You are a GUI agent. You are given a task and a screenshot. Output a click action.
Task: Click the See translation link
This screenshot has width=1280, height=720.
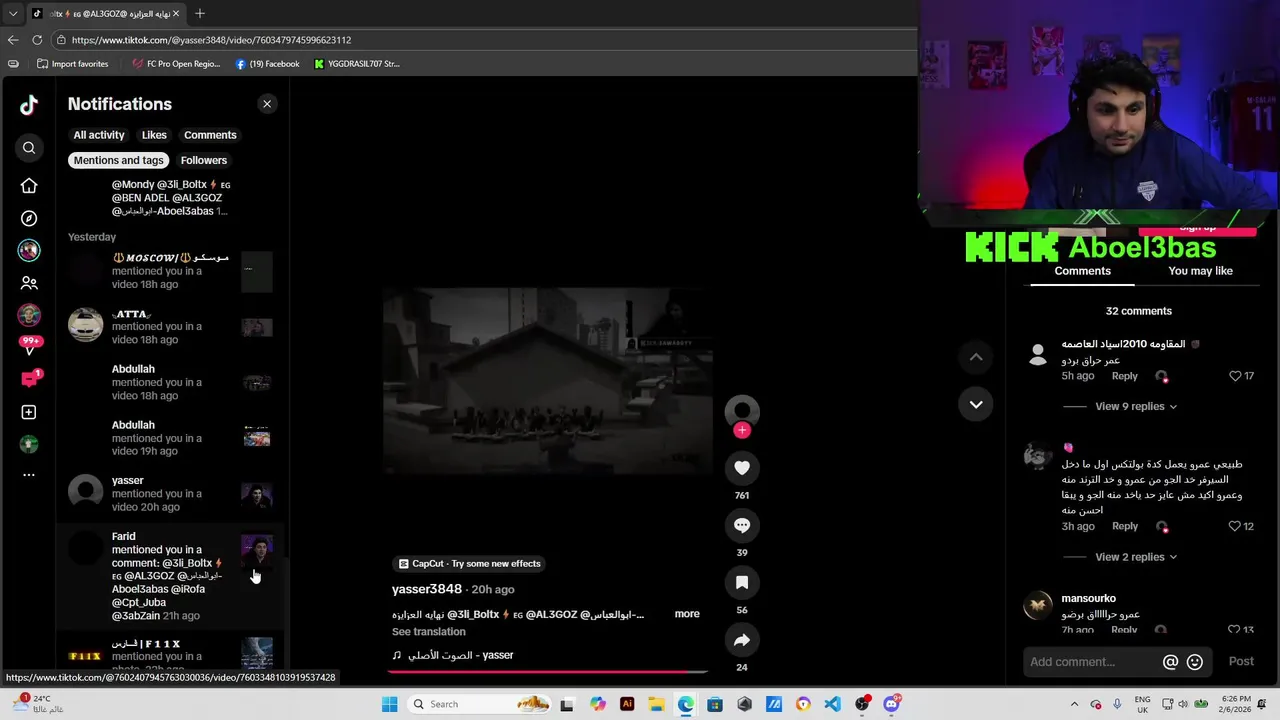[x=429, y=632]
